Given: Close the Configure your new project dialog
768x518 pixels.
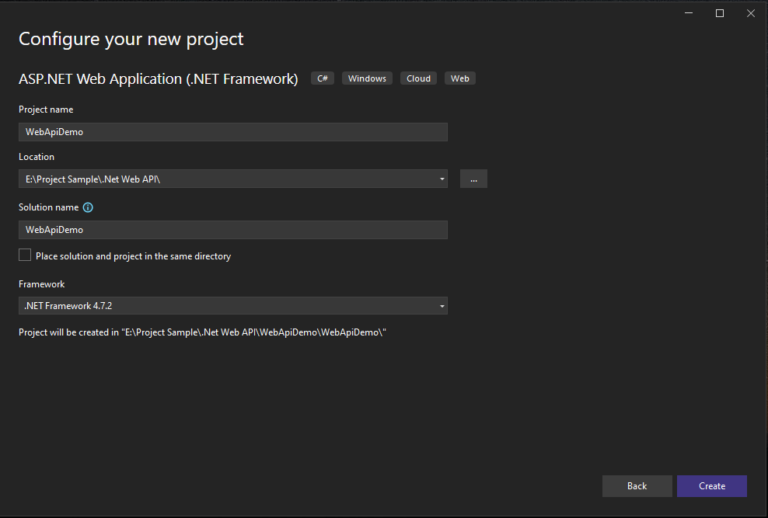Looking at the screenshot, I should (x=750, y=13).
